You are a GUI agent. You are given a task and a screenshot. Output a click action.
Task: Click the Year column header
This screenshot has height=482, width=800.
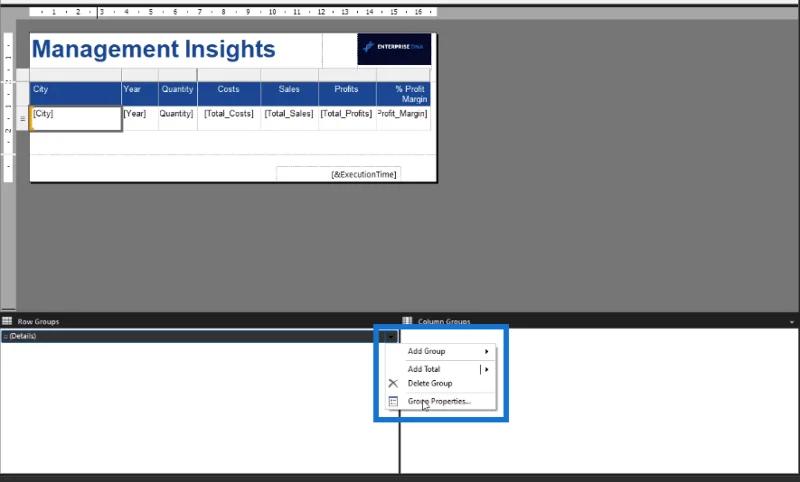(x=140, y=94)
